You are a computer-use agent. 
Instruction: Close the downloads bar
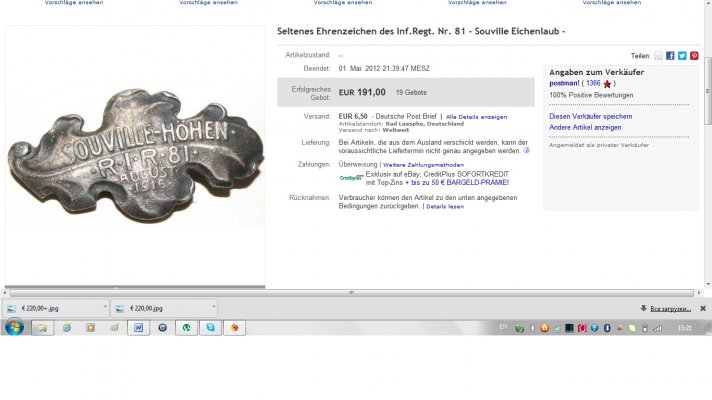coord(703,308)
